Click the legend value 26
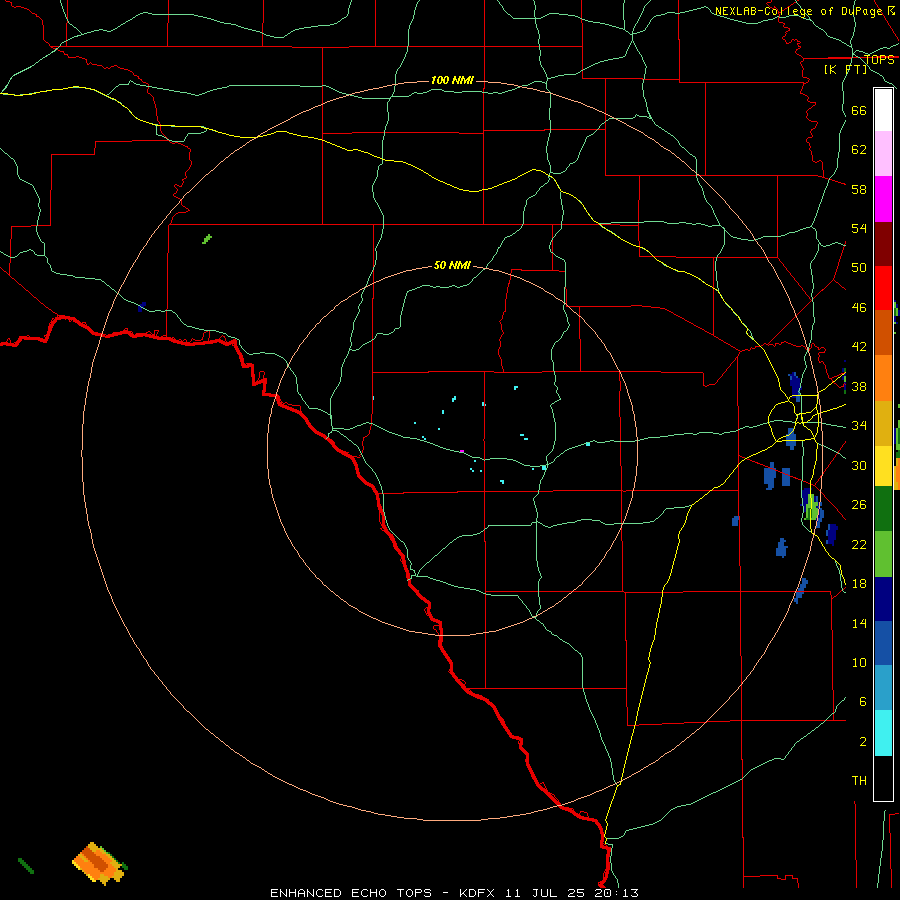Screen dimensions: 900x900 pyautogui.click(x=859, y=505)
